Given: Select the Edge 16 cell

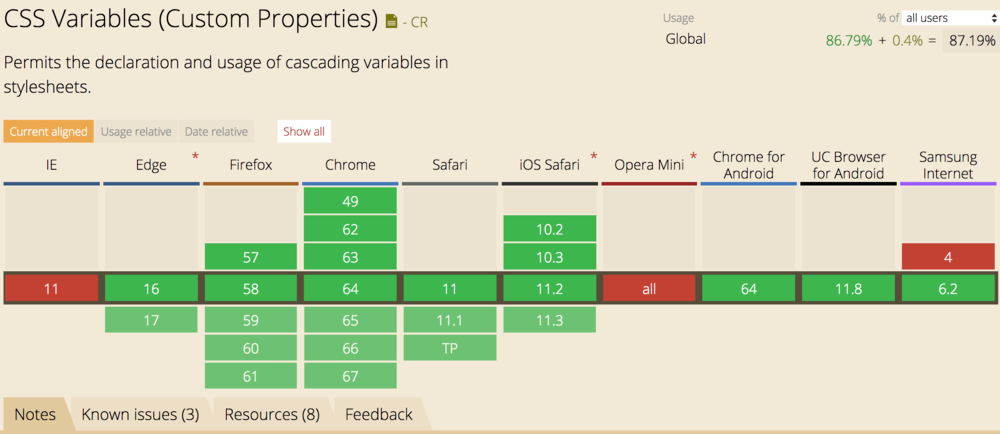Looking at the screenshot, I should 151,289.
